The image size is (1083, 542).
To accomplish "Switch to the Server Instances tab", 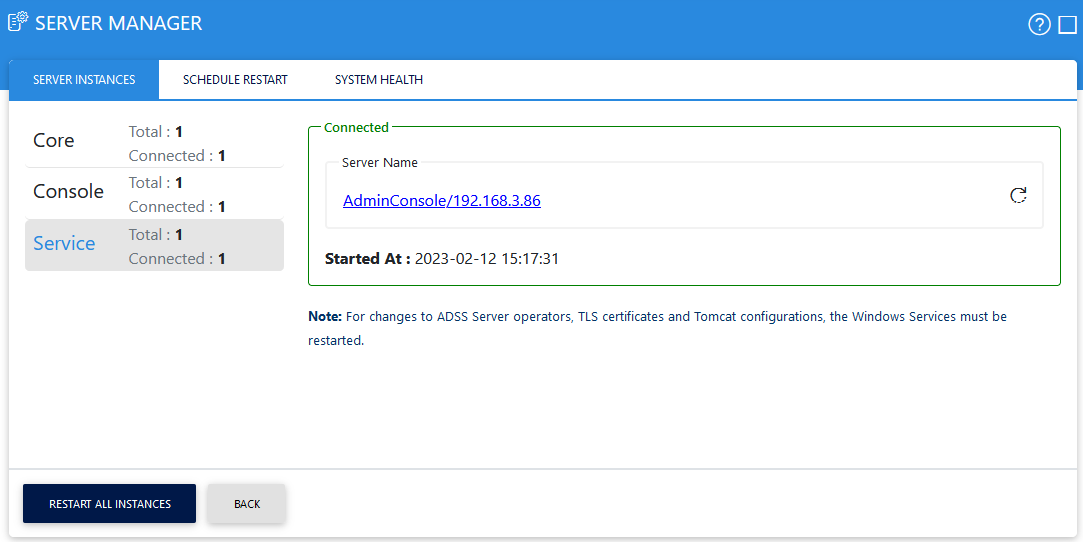I will [84, 80].
